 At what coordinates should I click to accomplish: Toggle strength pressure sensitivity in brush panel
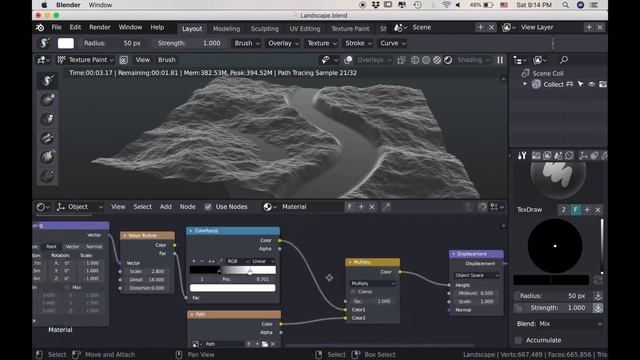pyautogui.click(x=598, y=308)
